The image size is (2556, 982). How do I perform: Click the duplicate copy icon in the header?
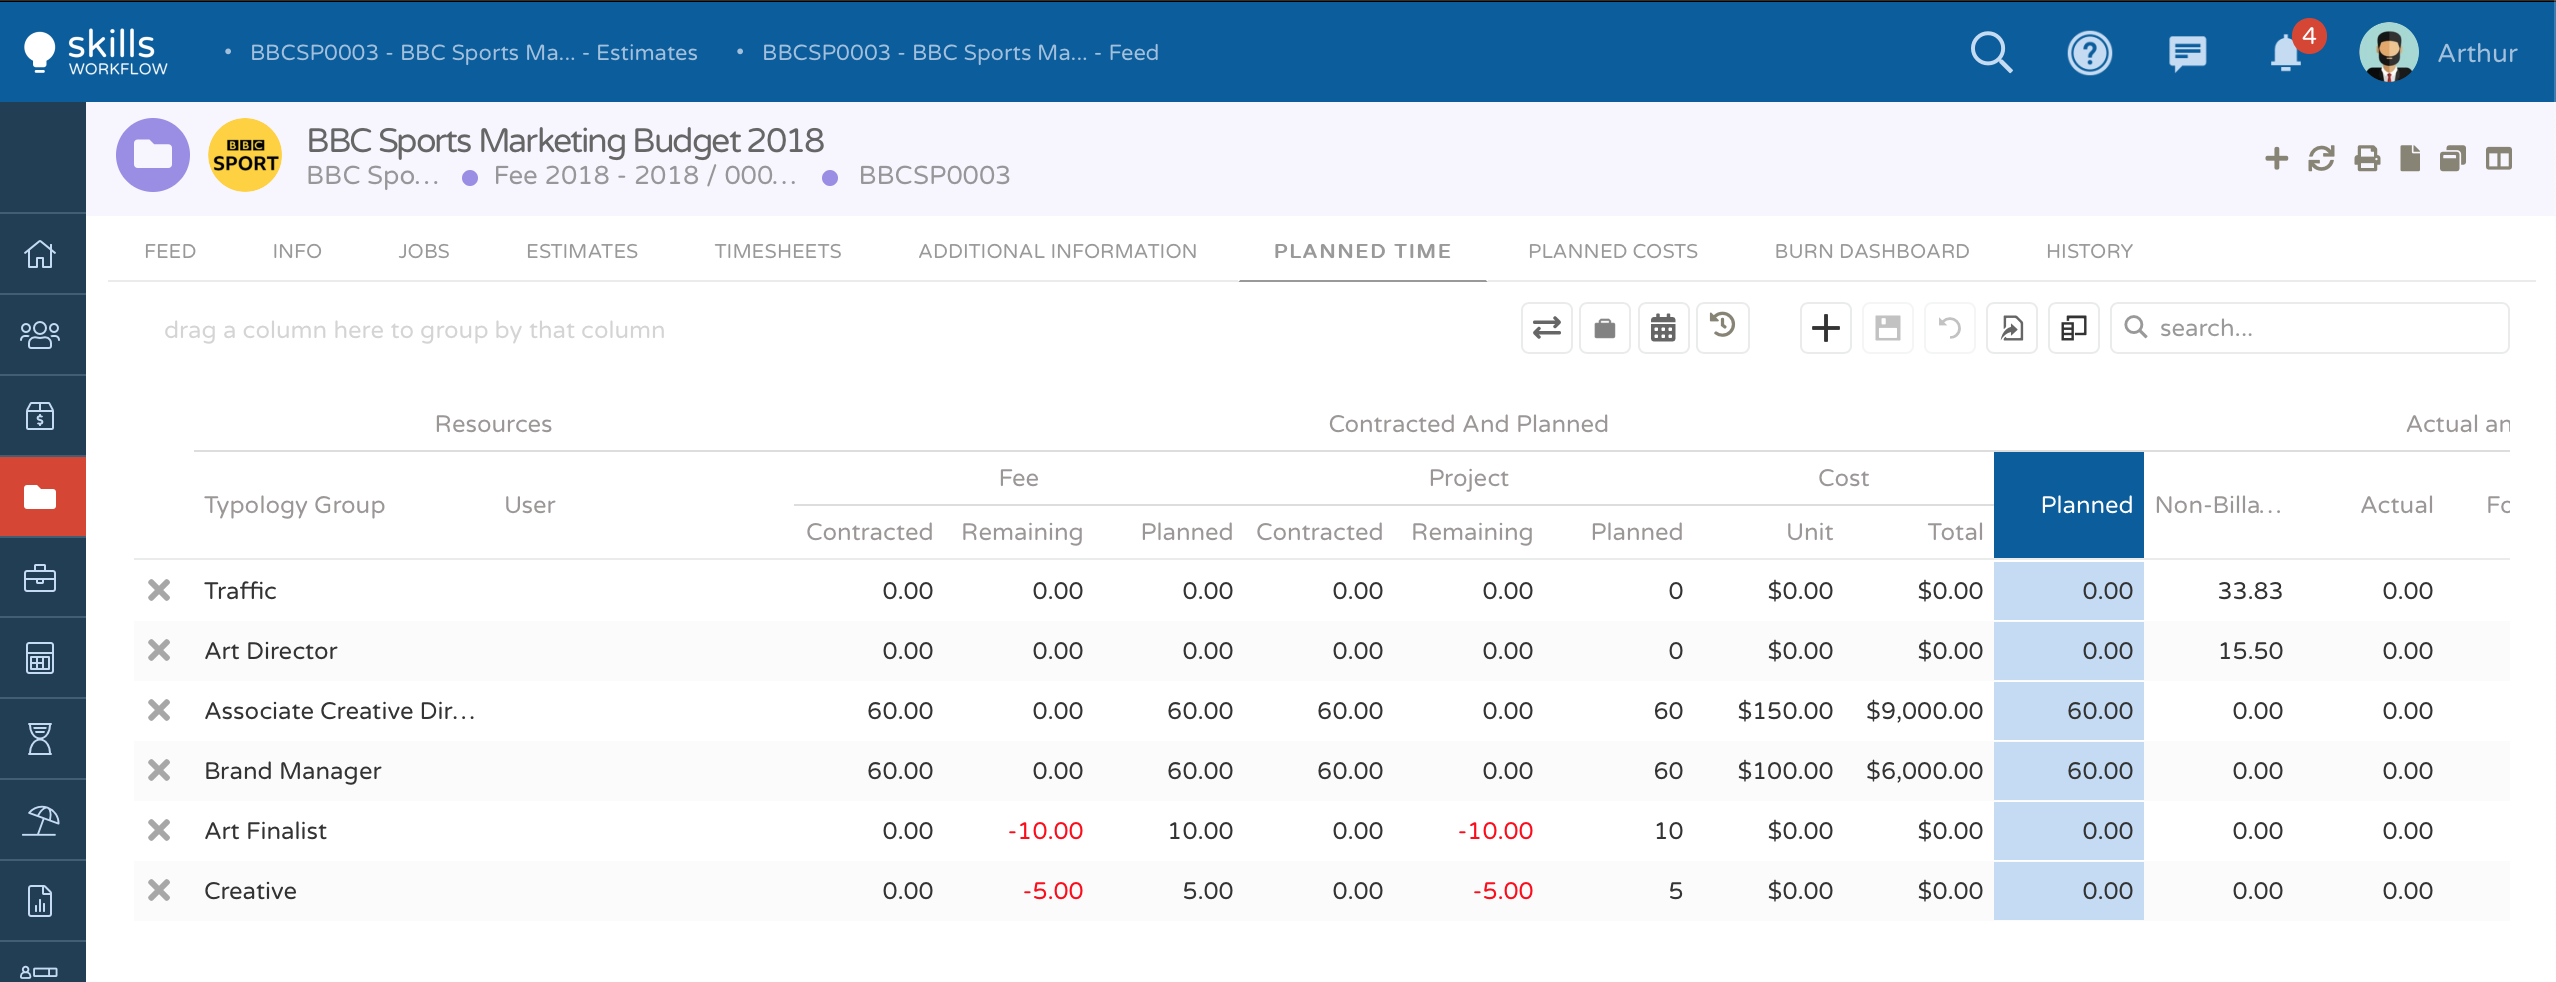(2453, 158)
